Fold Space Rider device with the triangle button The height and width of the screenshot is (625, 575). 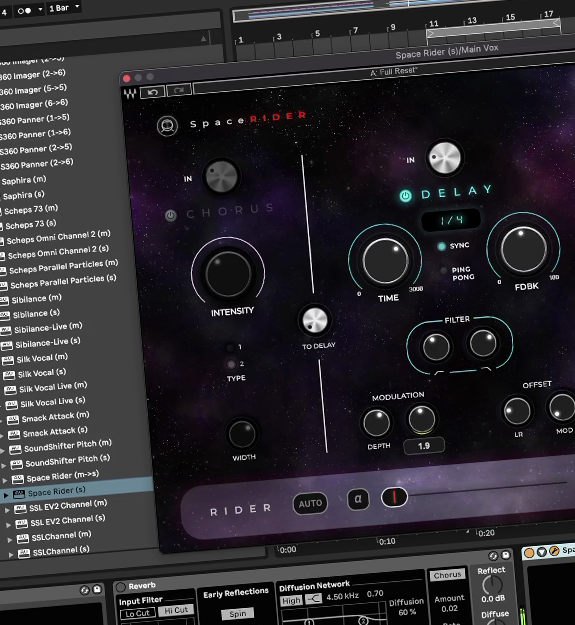click(541, 552)
